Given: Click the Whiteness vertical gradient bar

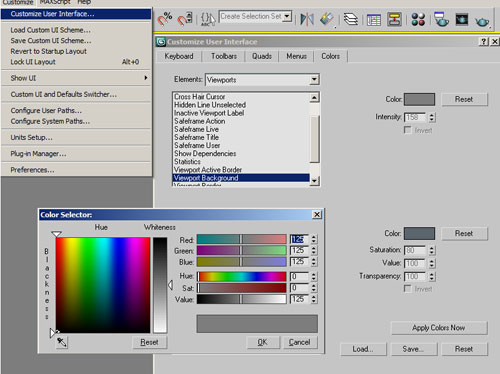Looking at the screenshot, I should [160, 285].
